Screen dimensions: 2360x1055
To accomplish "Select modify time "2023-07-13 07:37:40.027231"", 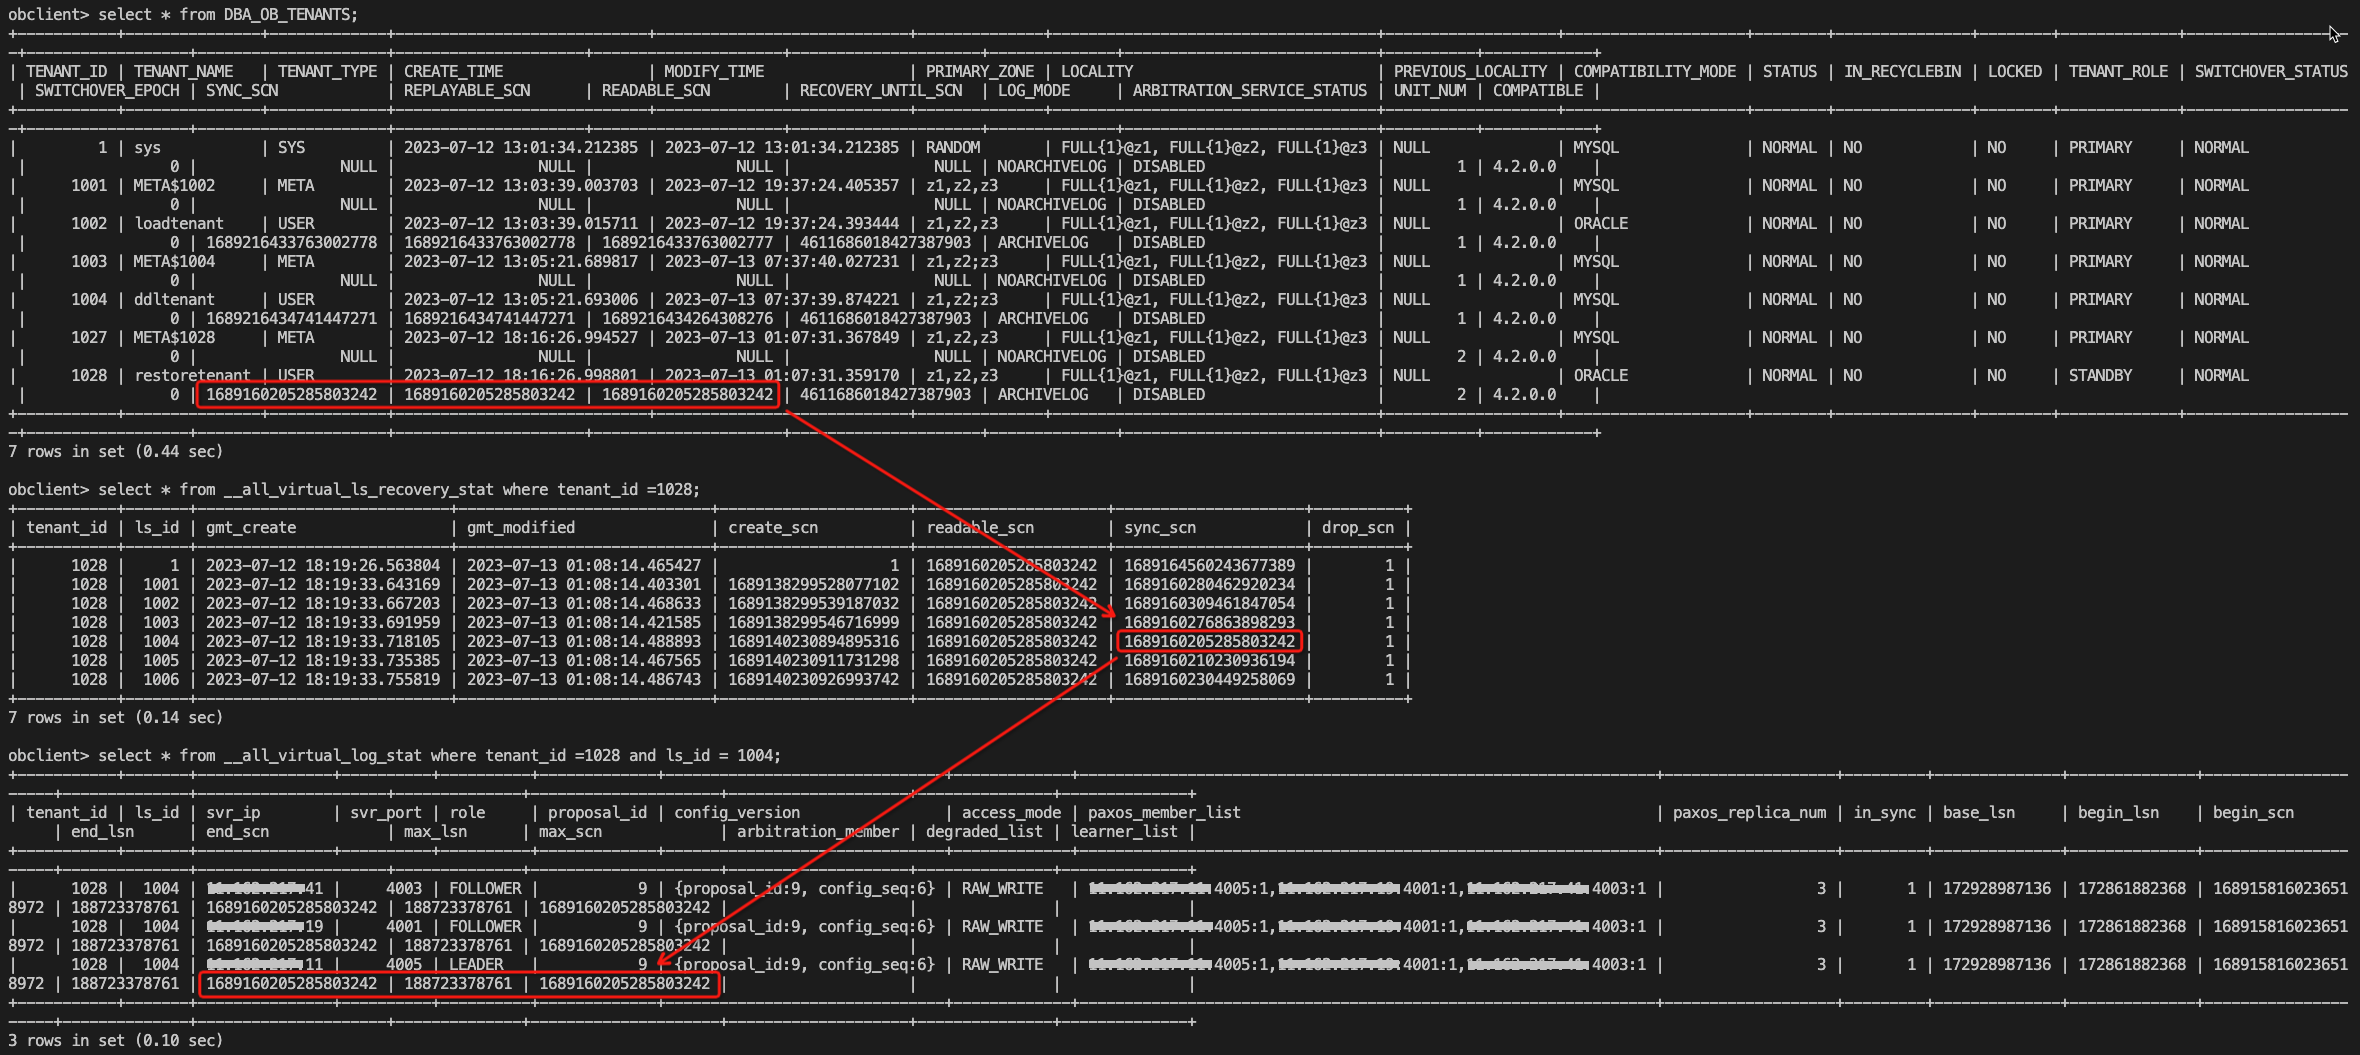I will tap(782, 261).
